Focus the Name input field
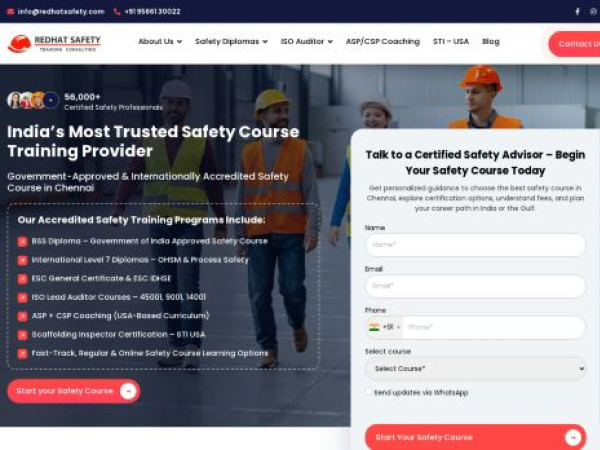This screenshot has width=600, height=450. tap(475, 245)
